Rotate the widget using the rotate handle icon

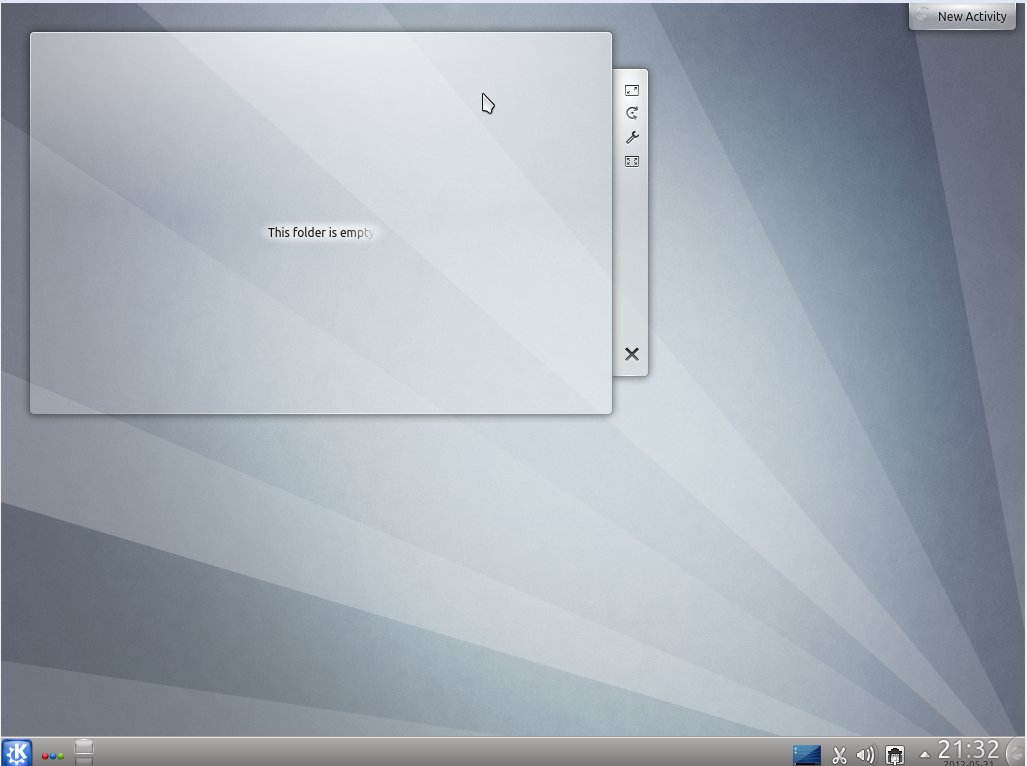631,112
